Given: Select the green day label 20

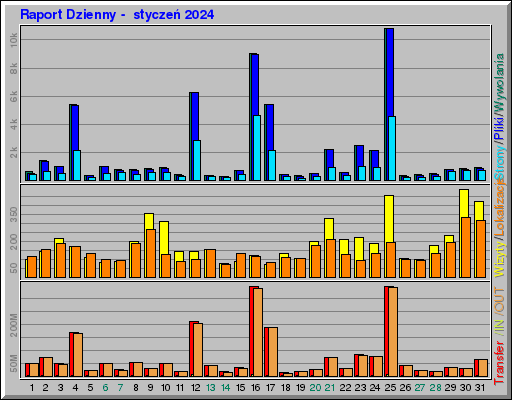Looking at the screenshot, I should [x=315, y=388].
